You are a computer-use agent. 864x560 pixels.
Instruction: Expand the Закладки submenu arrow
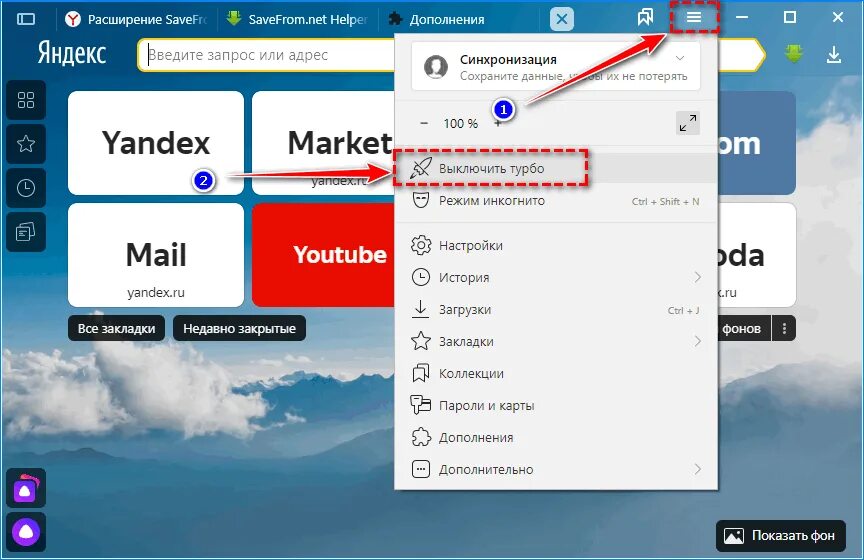pyautogui.click(x=698, y=341)
